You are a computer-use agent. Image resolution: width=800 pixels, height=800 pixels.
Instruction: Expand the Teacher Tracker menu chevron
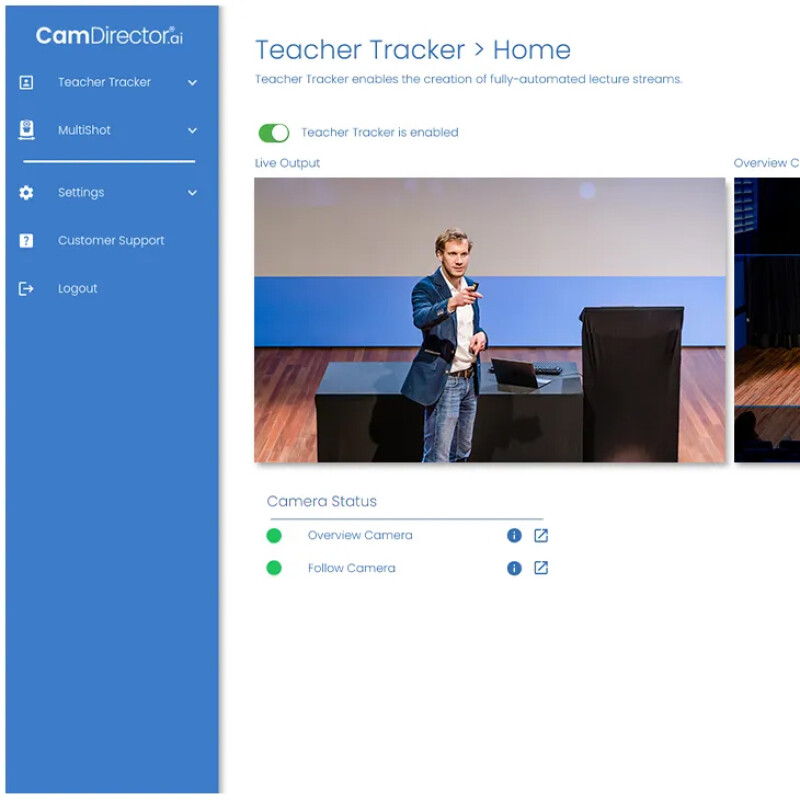[192, 83]
